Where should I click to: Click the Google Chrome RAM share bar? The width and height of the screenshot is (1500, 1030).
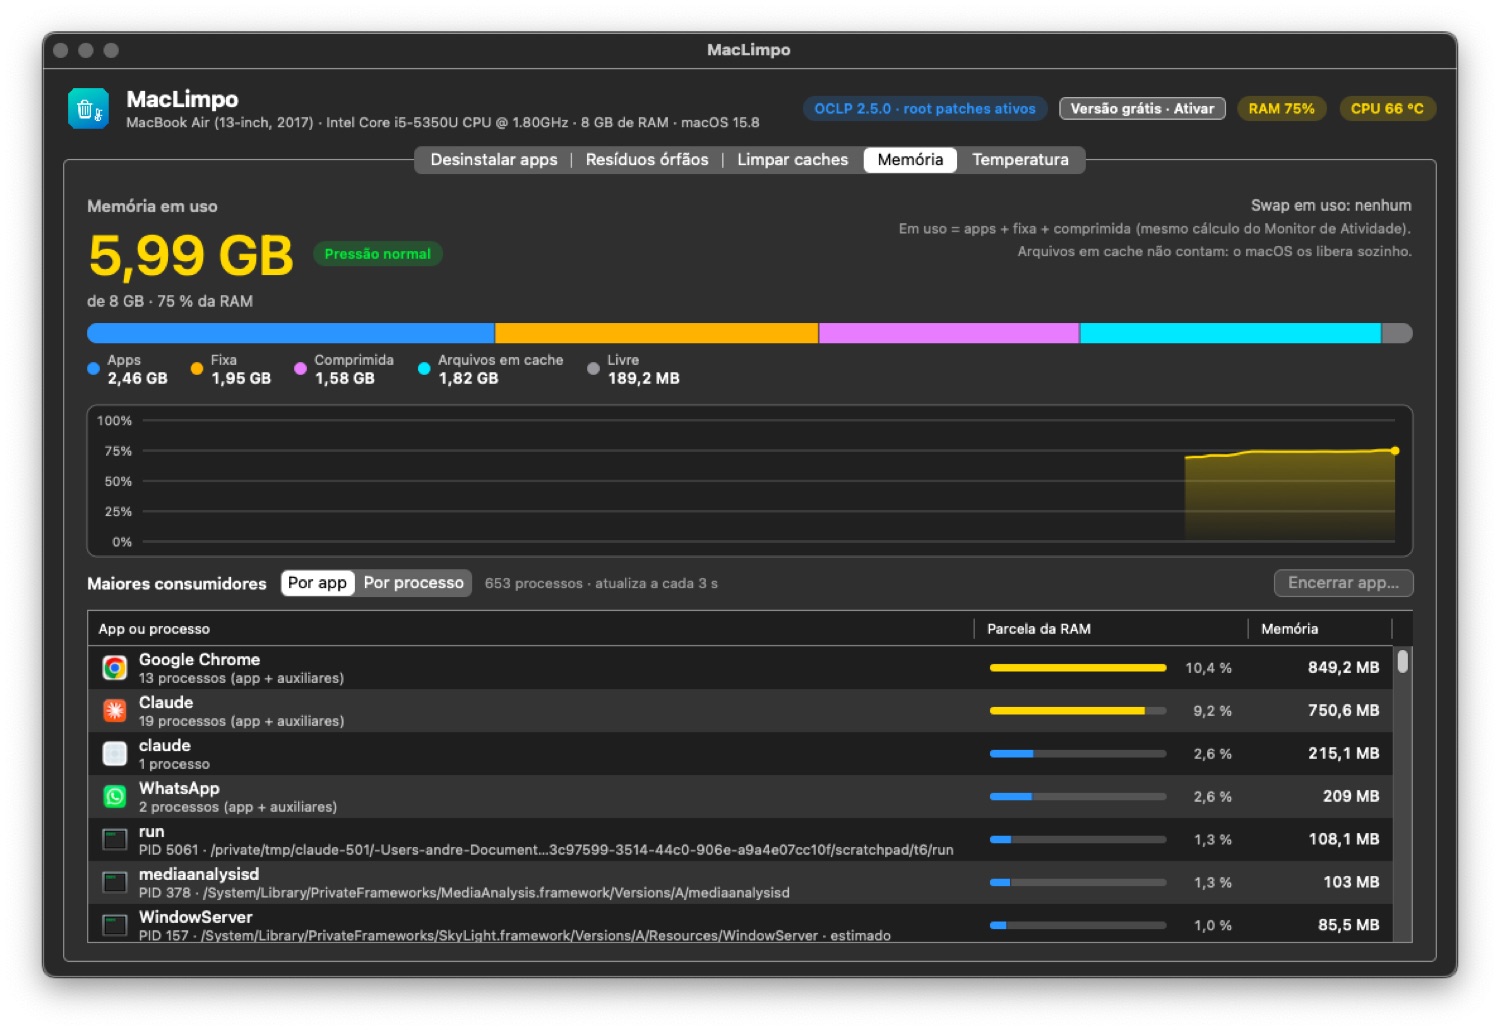tap(1078, 668)
